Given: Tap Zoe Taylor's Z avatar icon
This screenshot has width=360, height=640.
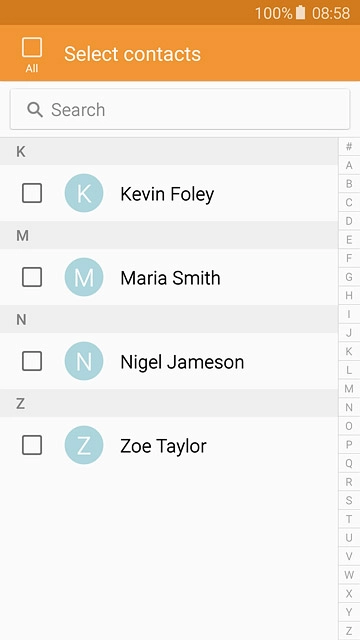Looking at the screenshot, I should [84, 445].
